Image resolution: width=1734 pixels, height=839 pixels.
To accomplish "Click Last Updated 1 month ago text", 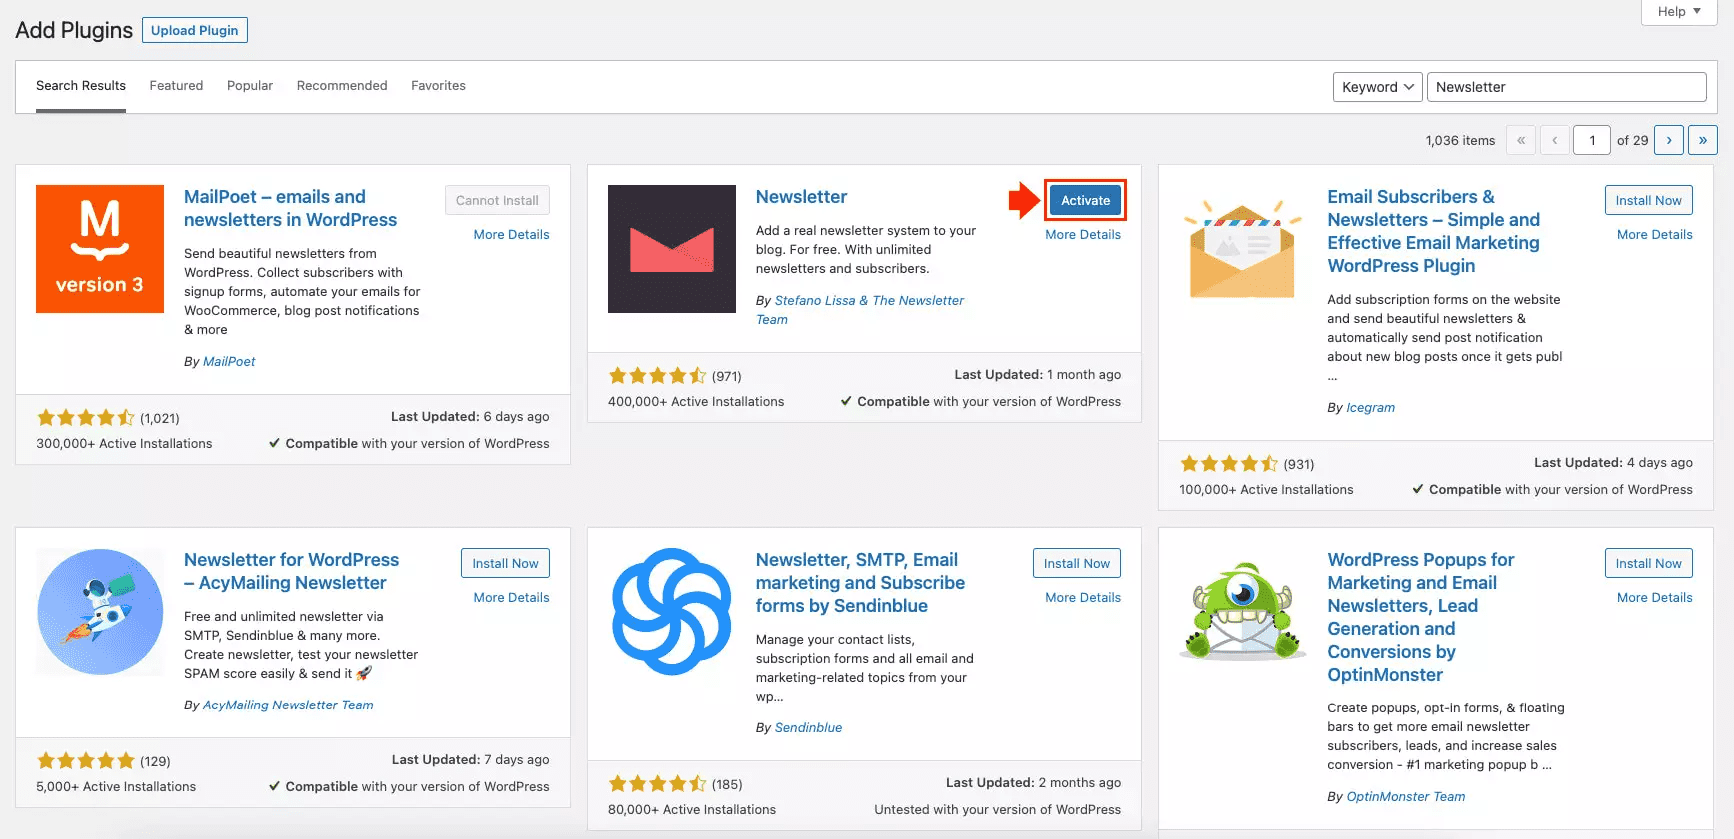I will click(1037, 374).
